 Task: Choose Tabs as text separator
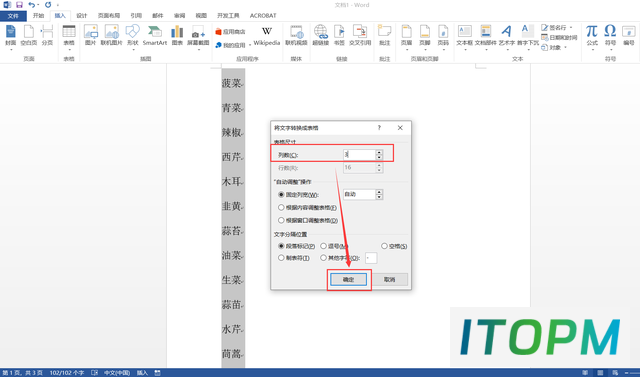pos(281,258)
